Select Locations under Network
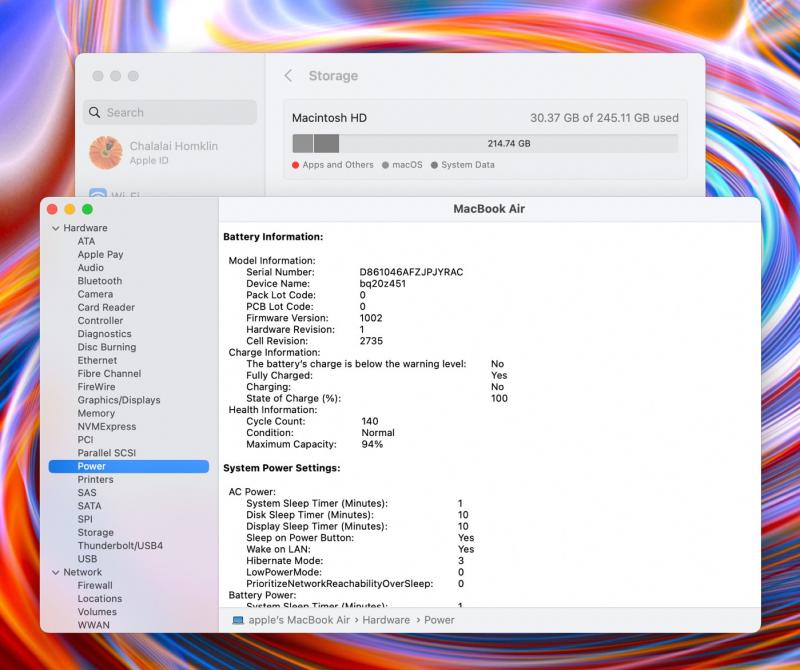Viewport: 800px width, 670px height. click(x=99, y=599)
